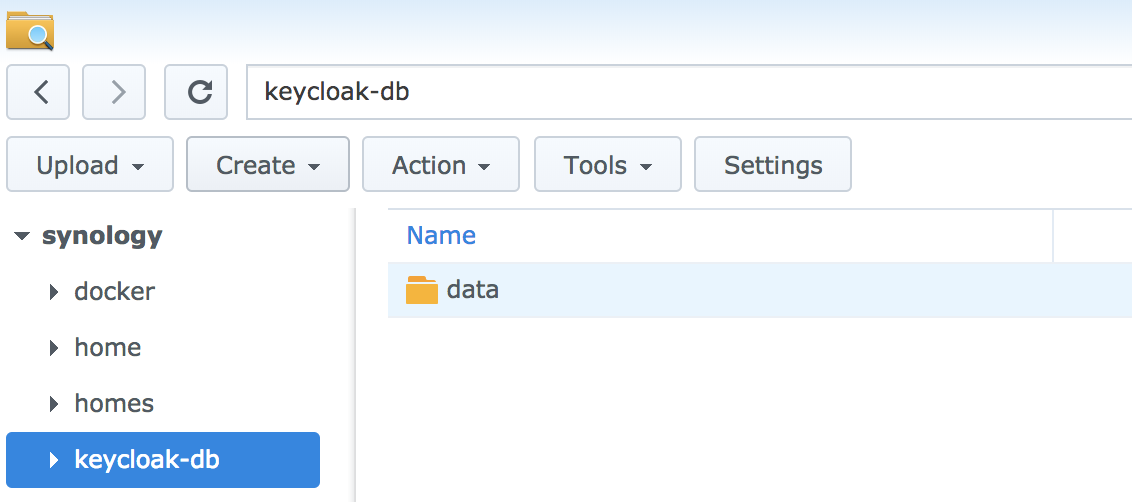Open the Create dropdown menu
The height and width of the screenshot is (502, 1132).
click(x=268, y=165)
